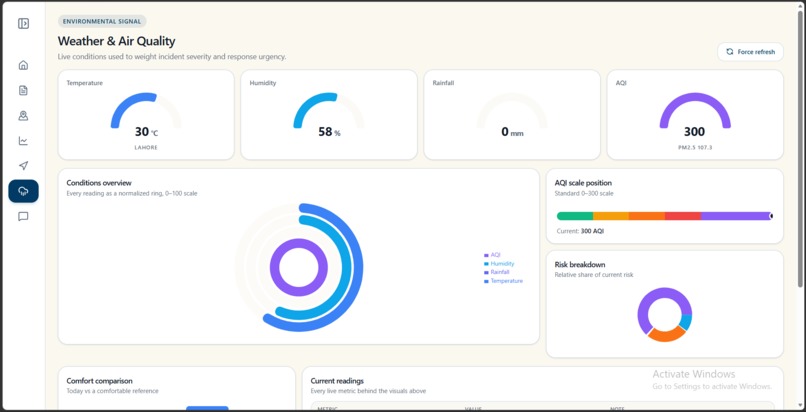
Task: Open the Home page from the sidebar
Action: tap(23, 65)
